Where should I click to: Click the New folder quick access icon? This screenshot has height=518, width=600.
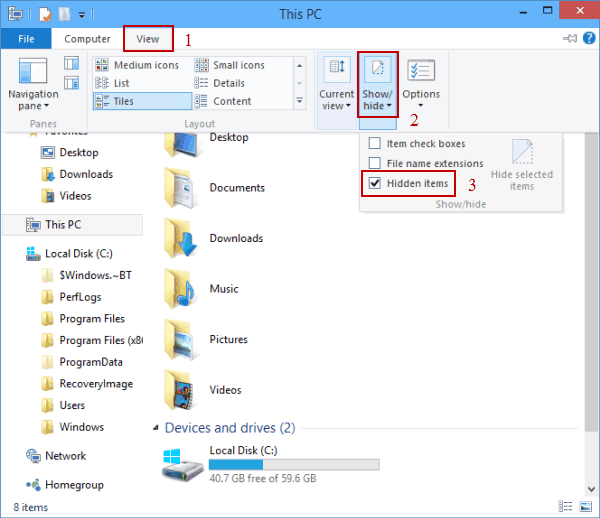click(x=64, y=14)
